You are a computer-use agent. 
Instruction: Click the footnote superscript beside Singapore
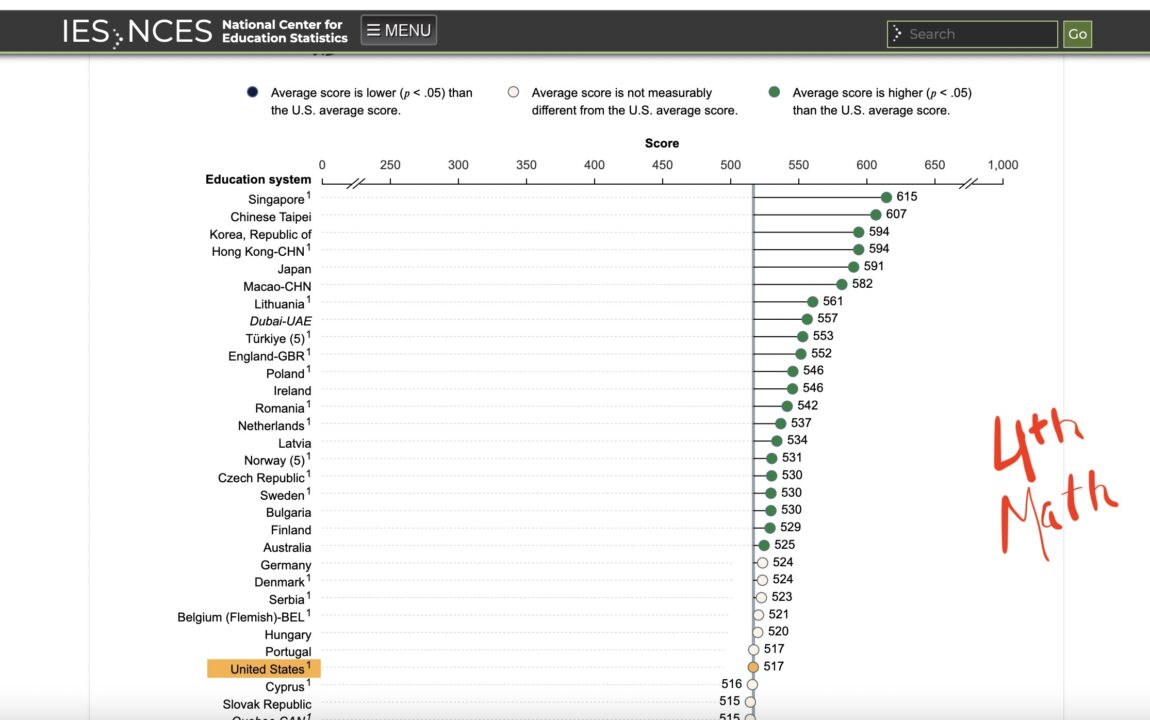(309, 195)
